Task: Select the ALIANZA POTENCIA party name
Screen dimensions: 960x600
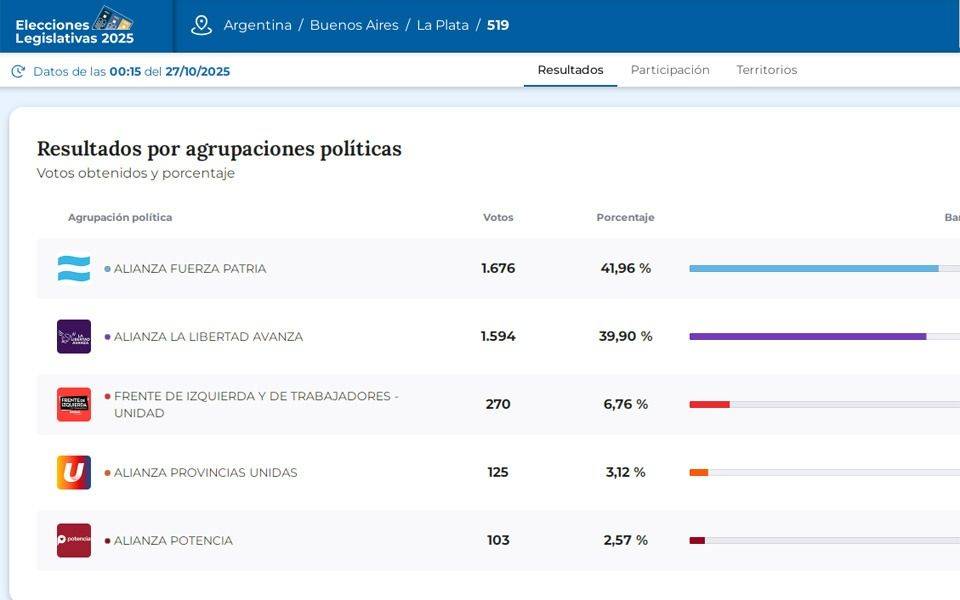Action: pyautogui.click(x=173, y=540)
